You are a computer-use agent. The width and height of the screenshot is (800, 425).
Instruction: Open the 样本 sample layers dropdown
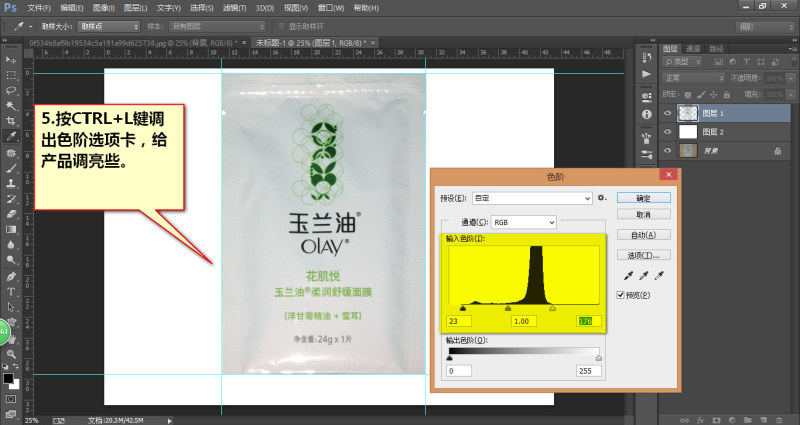click(x=218, y=26)
